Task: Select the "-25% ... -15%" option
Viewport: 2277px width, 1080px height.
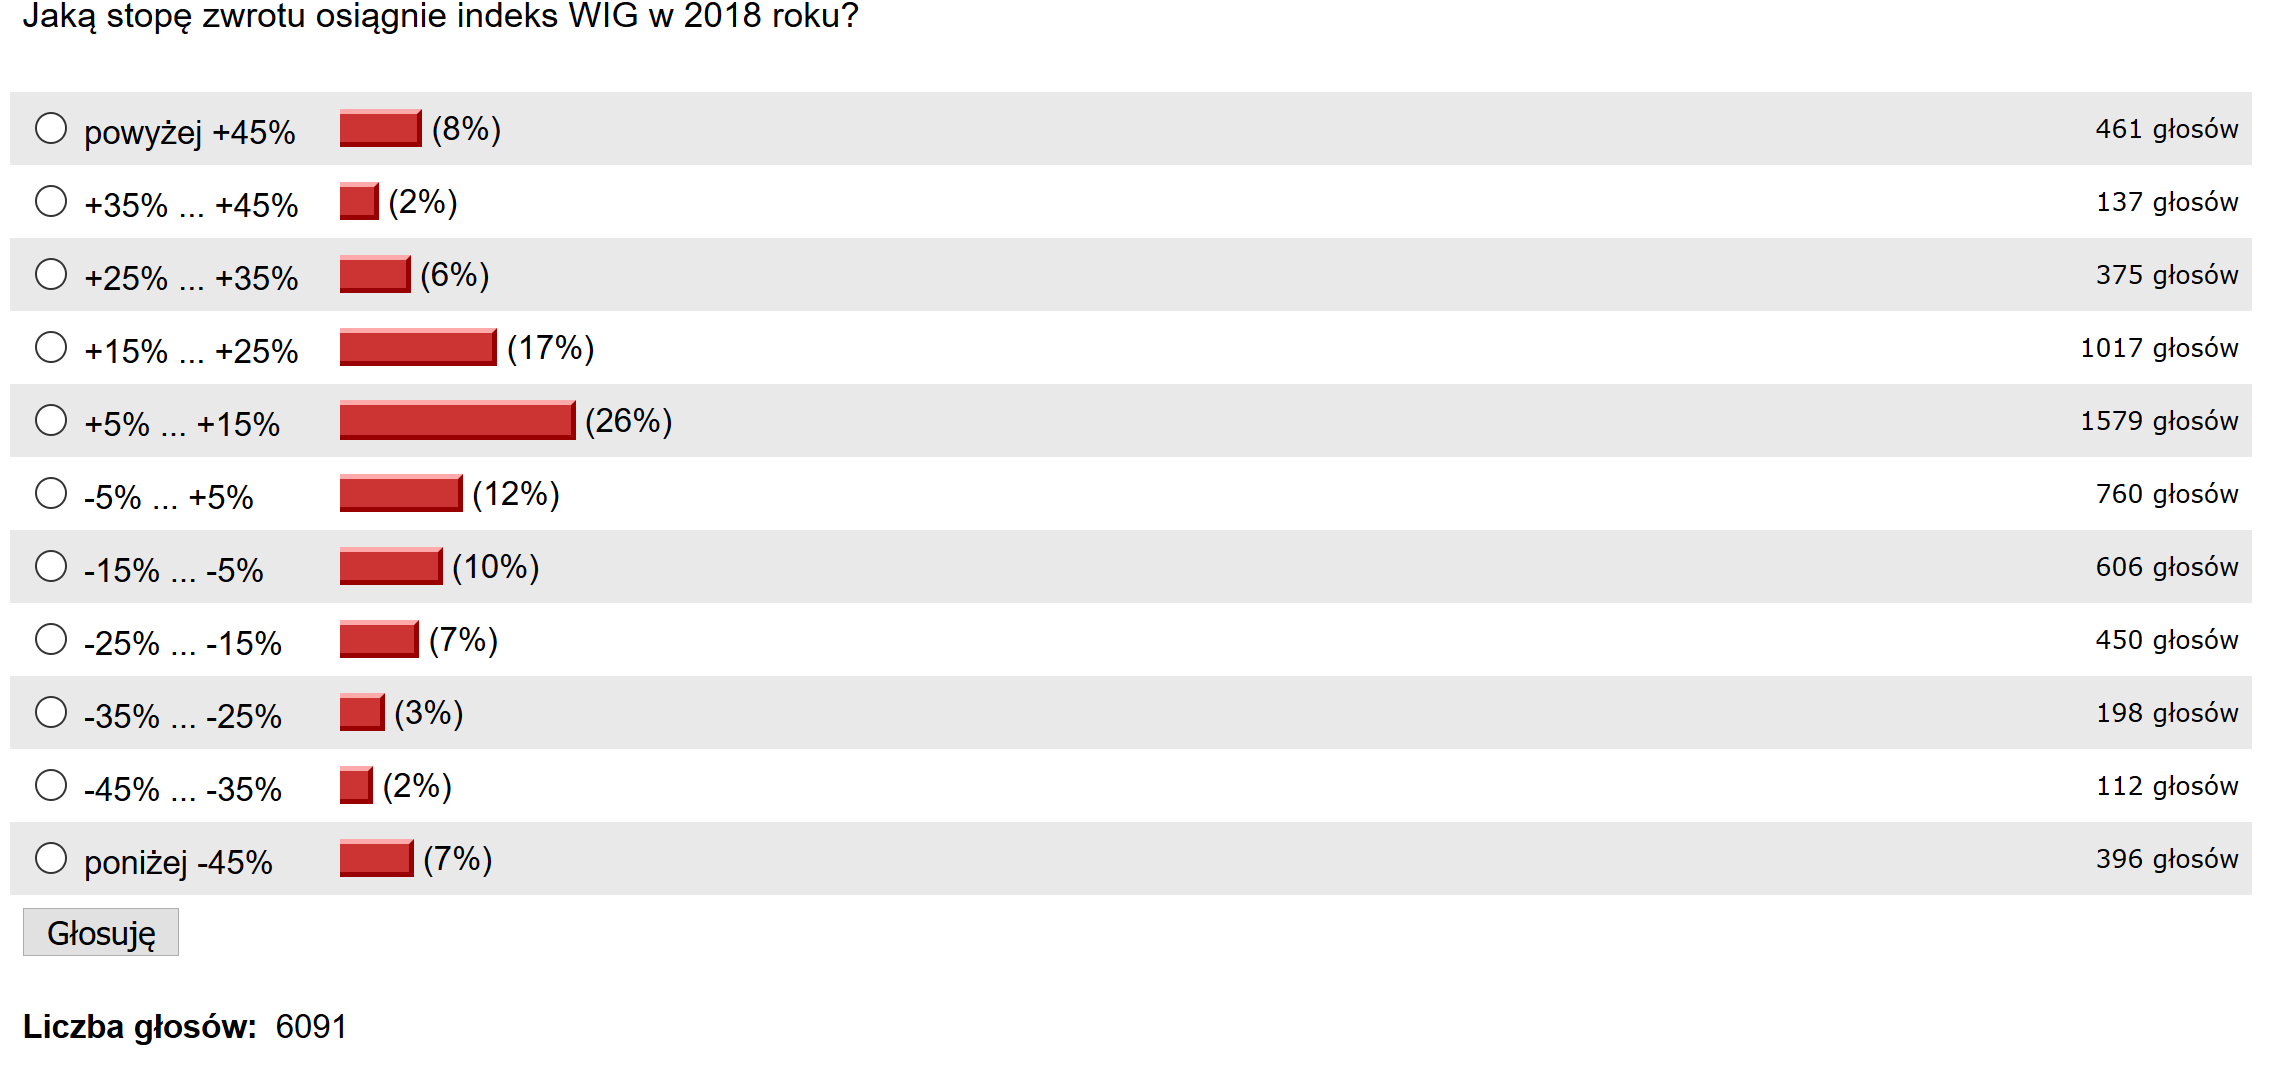Action: [x=51, y=639]
